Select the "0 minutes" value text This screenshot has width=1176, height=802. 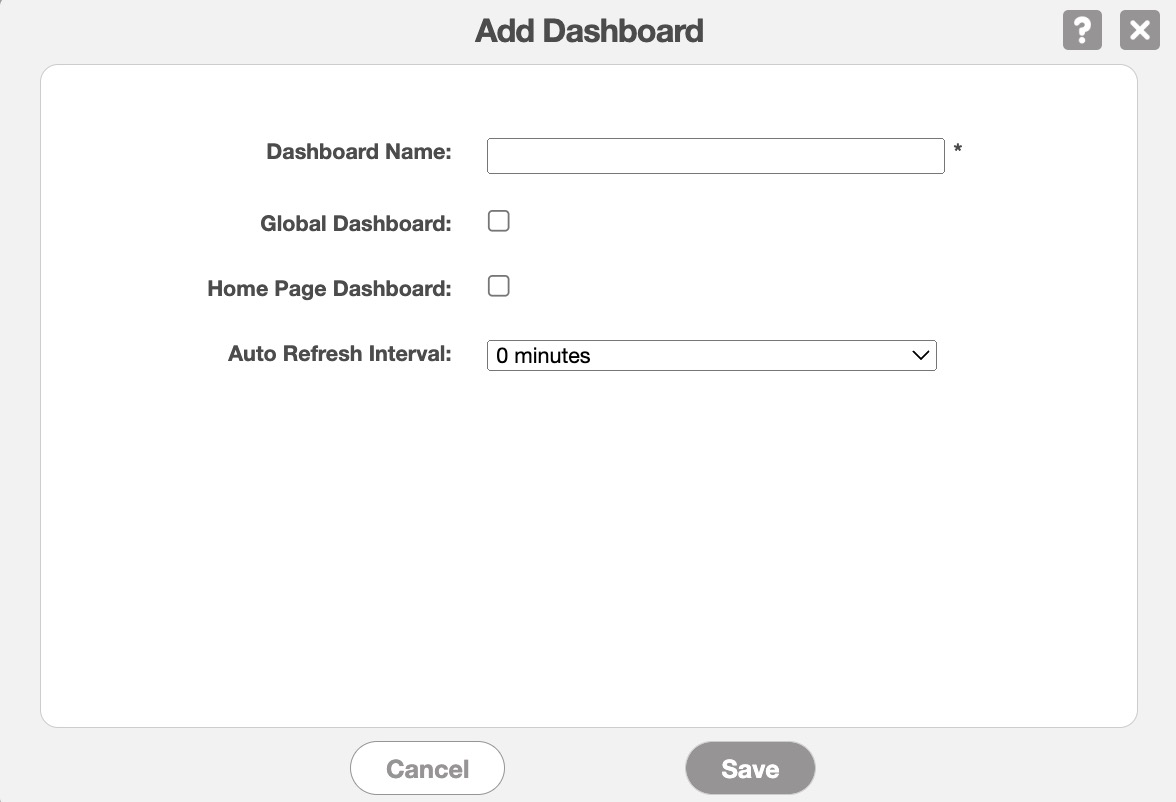[543, 356]
